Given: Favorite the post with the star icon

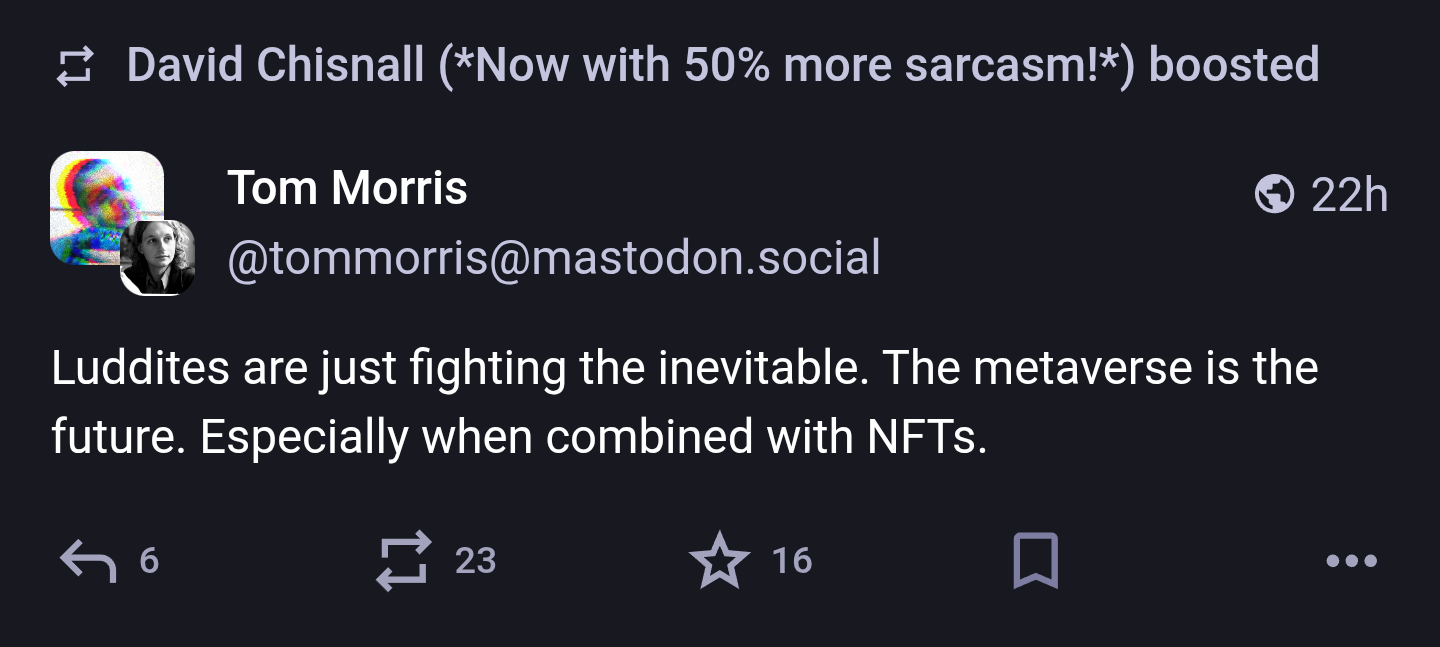Looking at the screenshot, I should pyautogui.click(x=719, y=561).
